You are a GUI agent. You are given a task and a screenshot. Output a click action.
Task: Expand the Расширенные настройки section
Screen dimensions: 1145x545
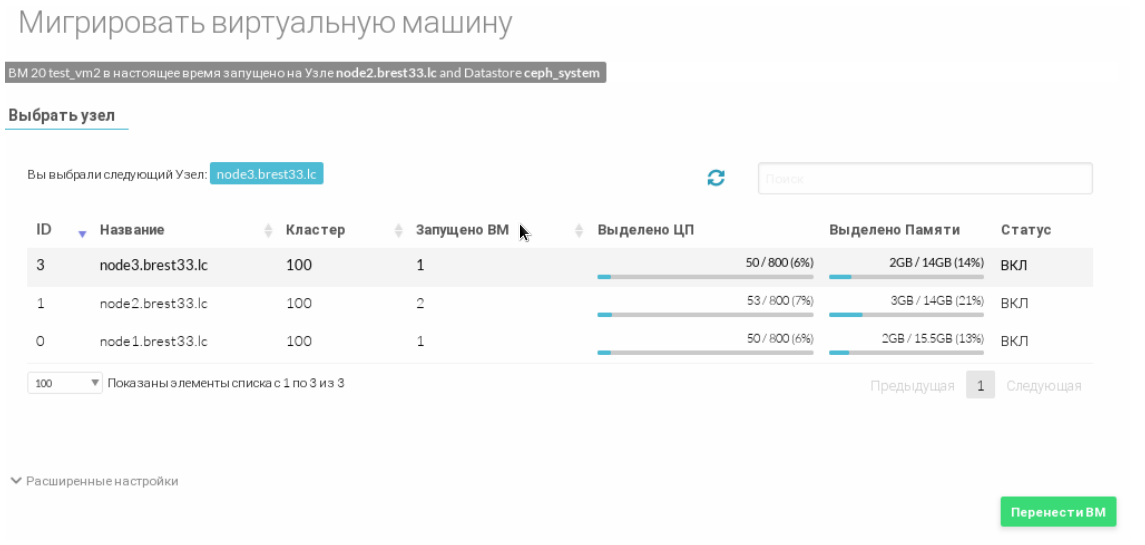click(94, 481)
